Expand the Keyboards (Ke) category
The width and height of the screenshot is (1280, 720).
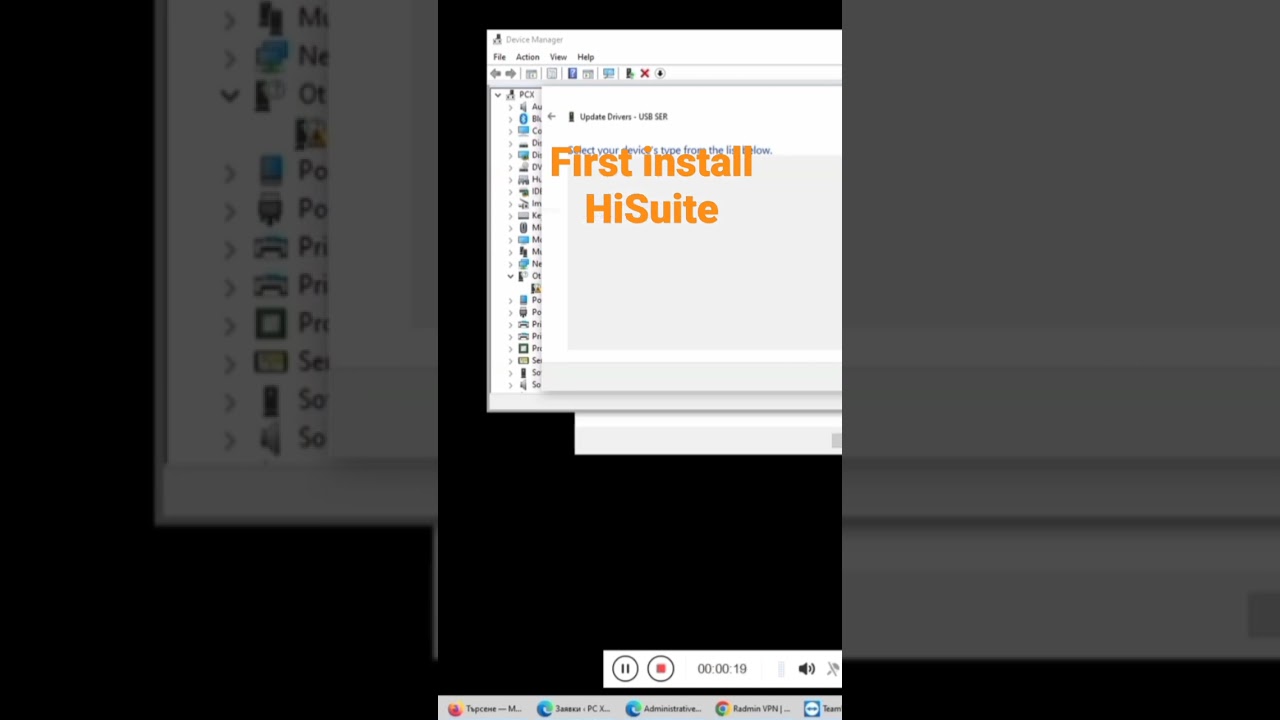(510, 215)
